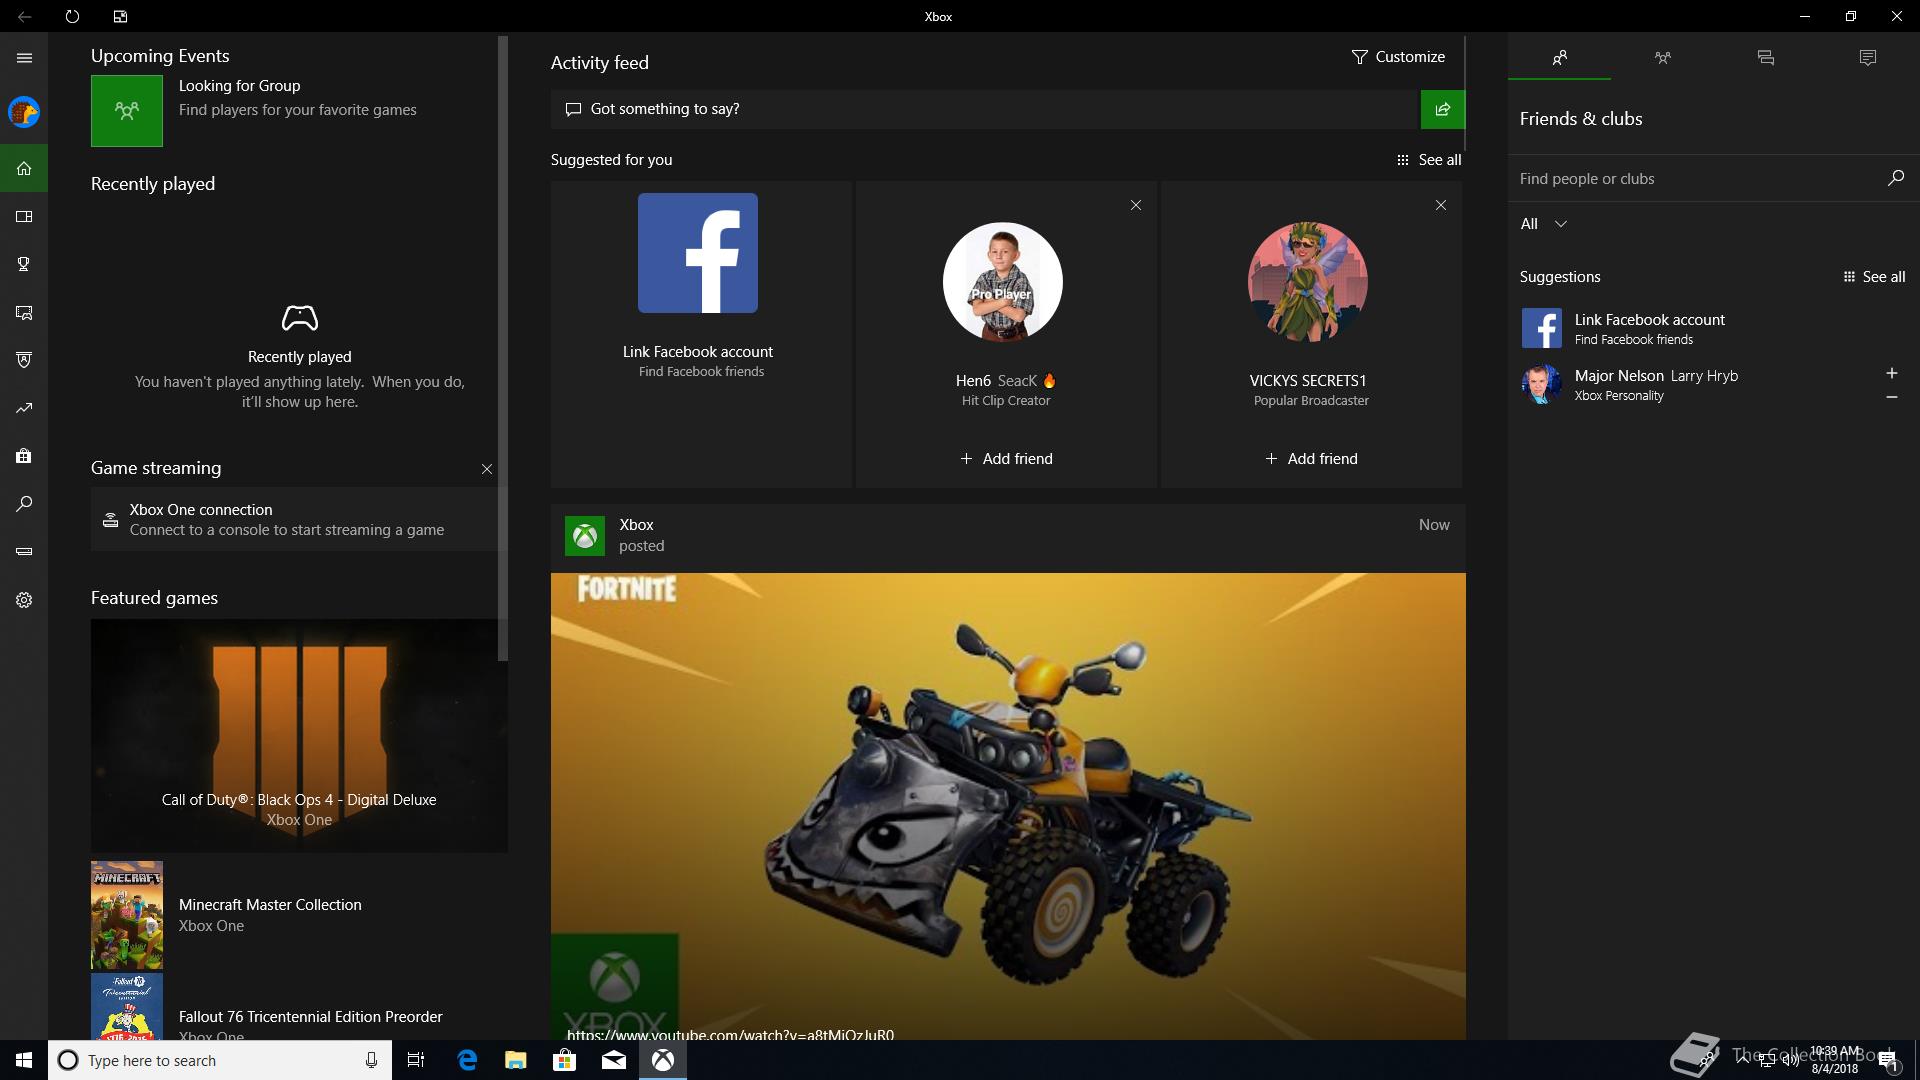Go to Home in the sidebar
1920x1080 pixels.
coord(24,168)
